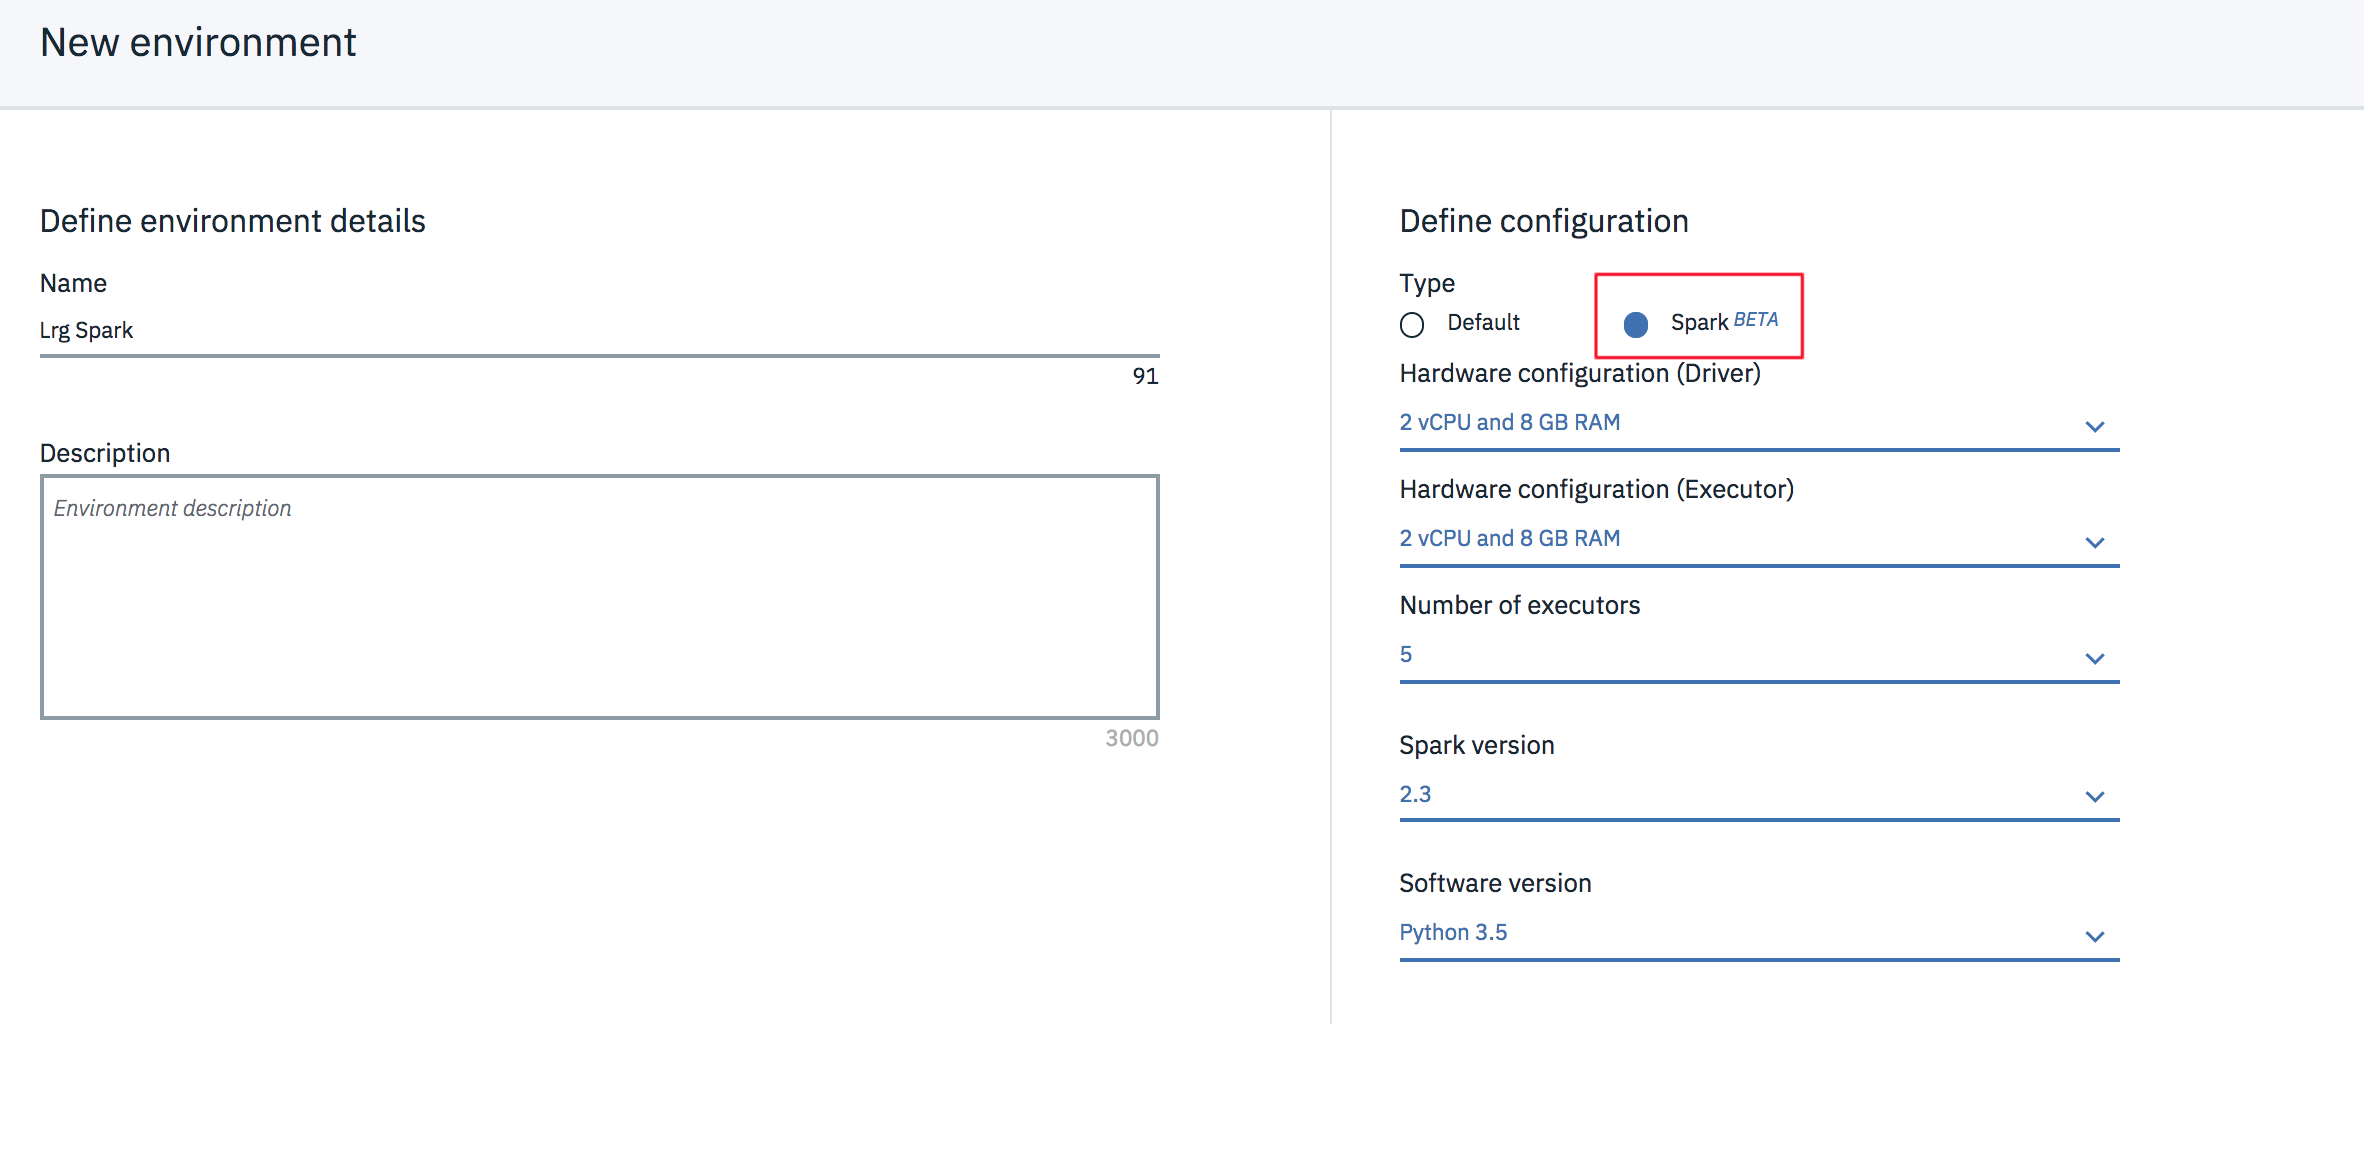
Task: Click the Spark version value 2.3
Action: 1416,793
